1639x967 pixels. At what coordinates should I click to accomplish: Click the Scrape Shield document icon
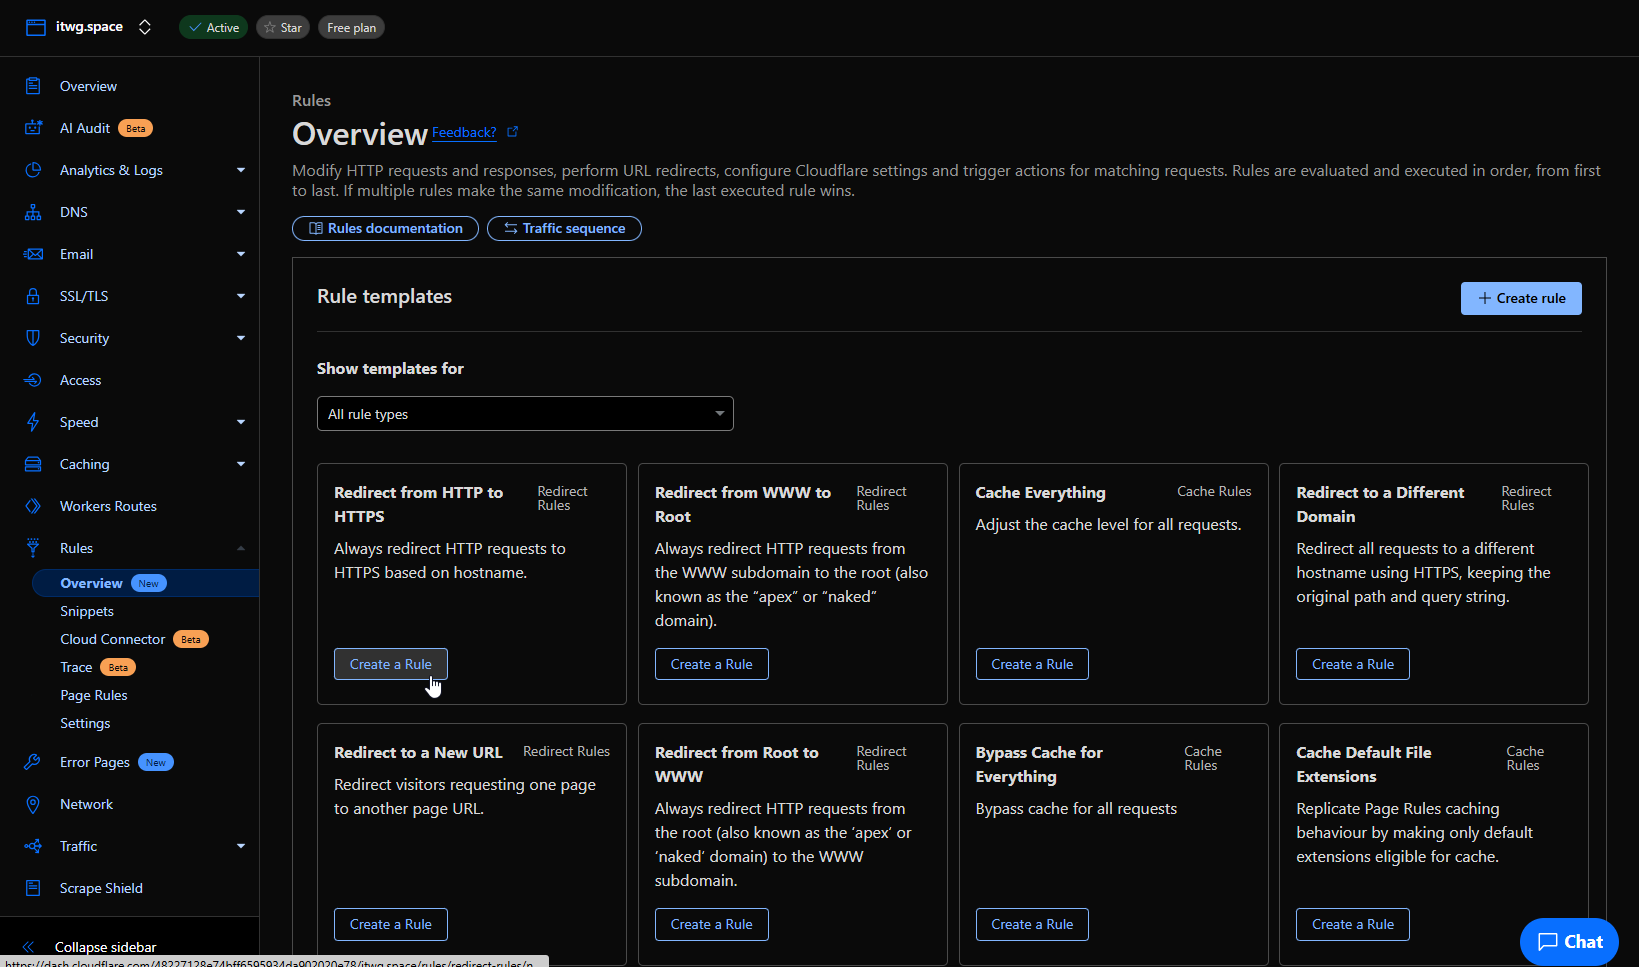pyautogui.click(x=33, y=888)
